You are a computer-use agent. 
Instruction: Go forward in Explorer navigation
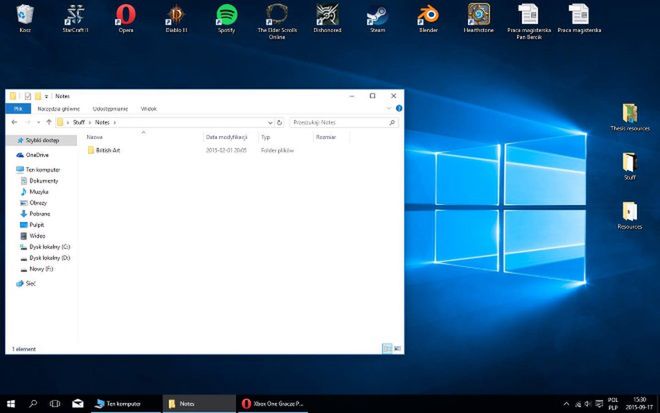click(x=27, y=123)
